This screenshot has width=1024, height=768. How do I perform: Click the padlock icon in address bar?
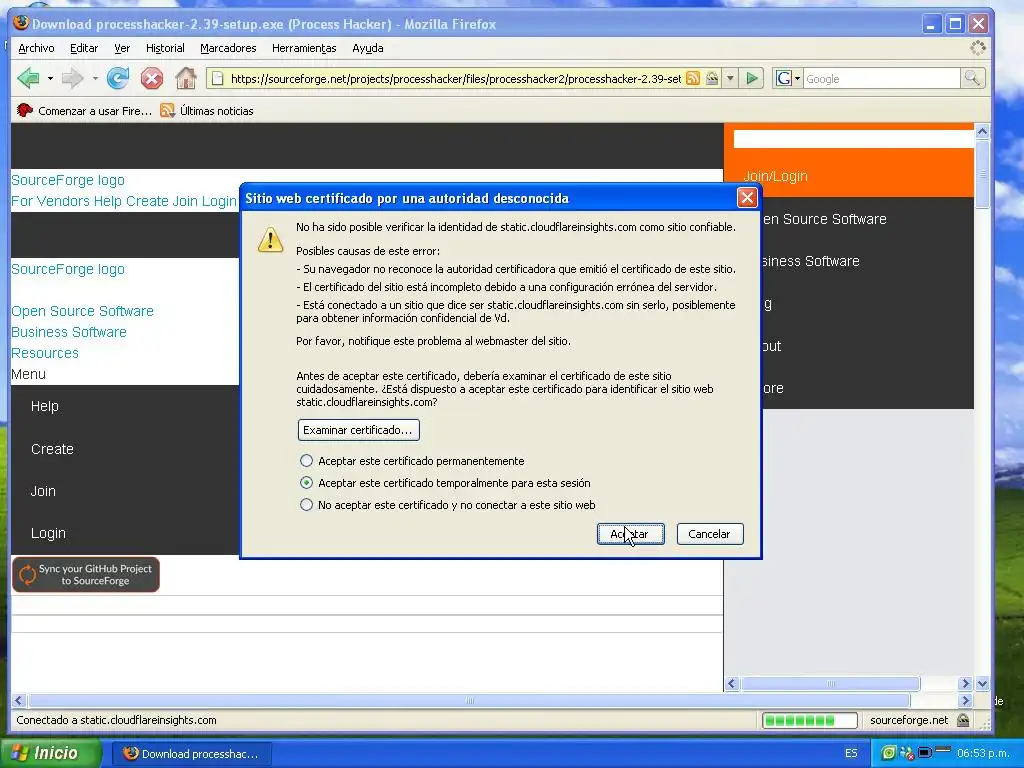coord(712,78)
